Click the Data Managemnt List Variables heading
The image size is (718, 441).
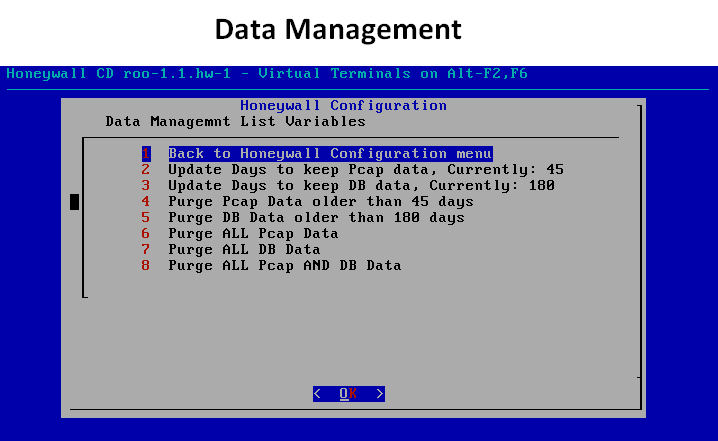[x=235, y=121]
